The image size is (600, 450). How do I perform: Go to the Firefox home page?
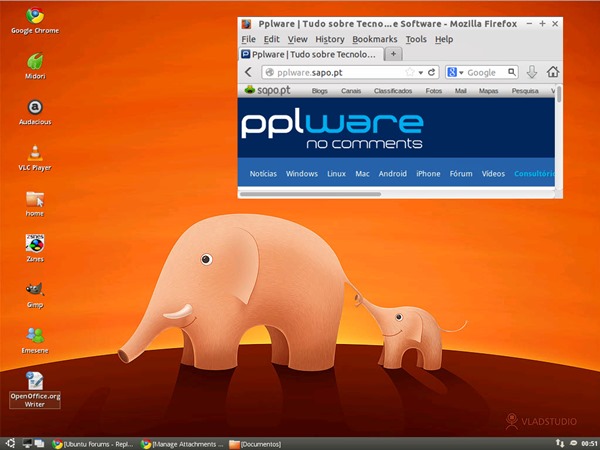coord(553,72)
